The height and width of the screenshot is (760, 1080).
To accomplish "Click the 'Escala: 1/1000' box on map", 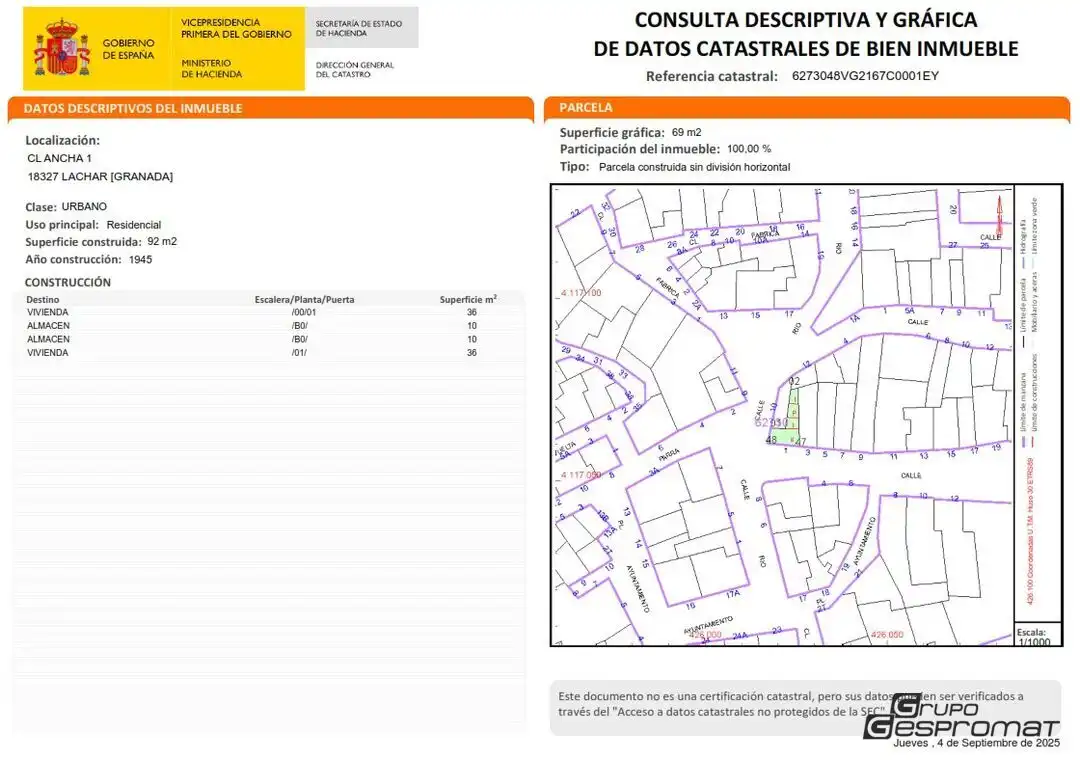I will (1037, 636).
